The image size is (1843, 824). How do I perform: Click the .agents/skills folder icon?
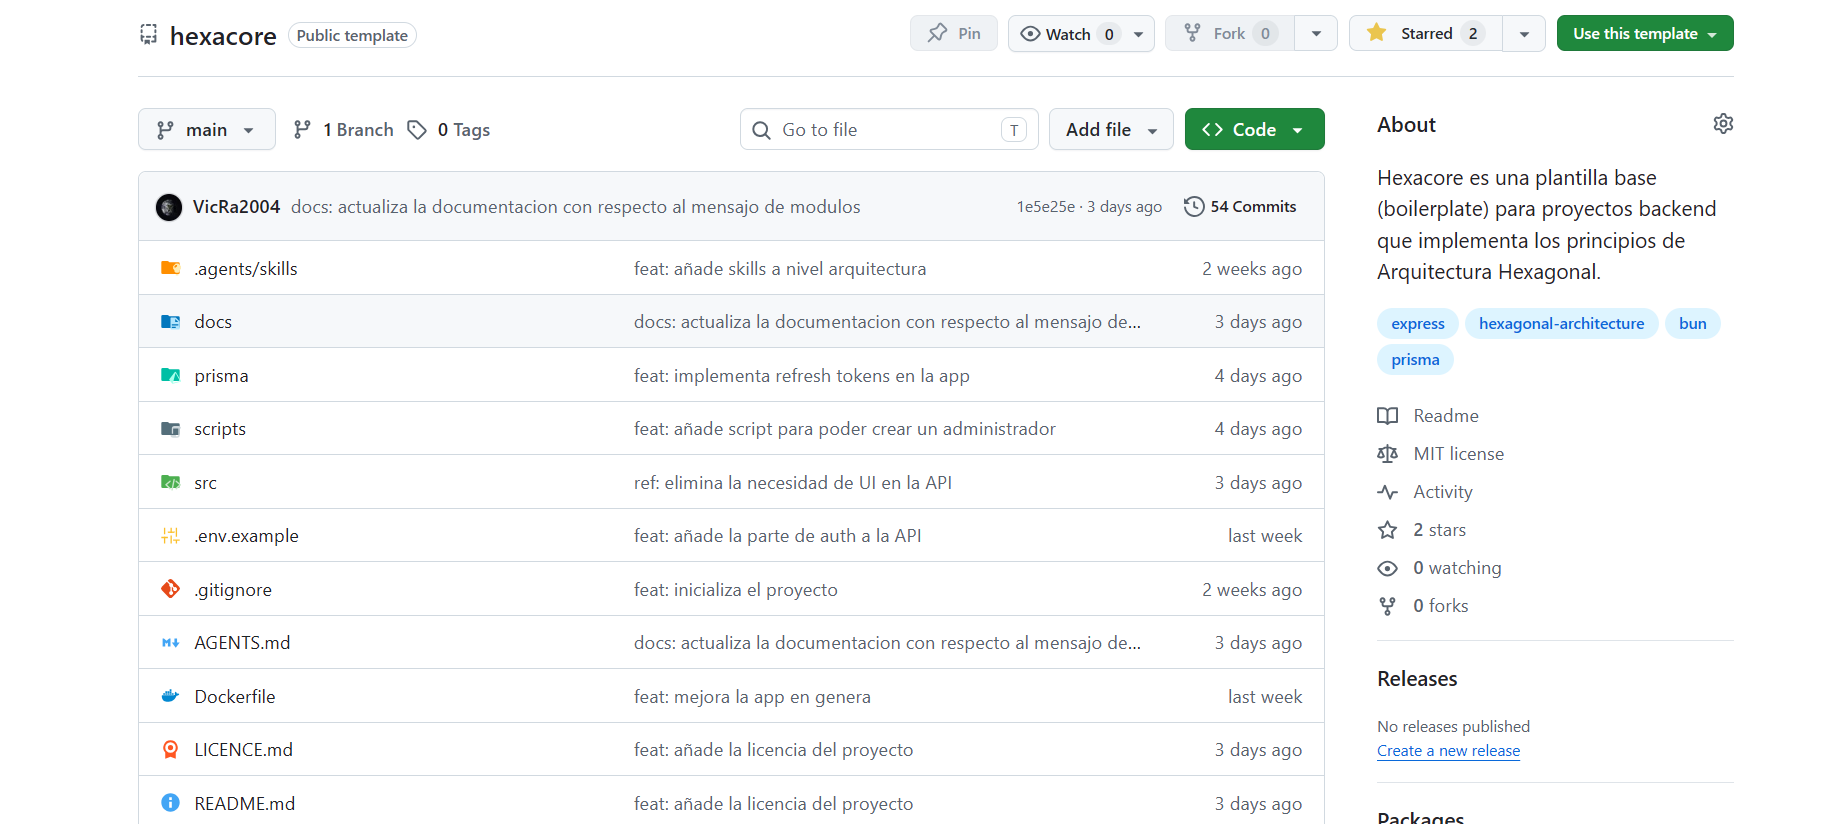[x=171, y=268]
